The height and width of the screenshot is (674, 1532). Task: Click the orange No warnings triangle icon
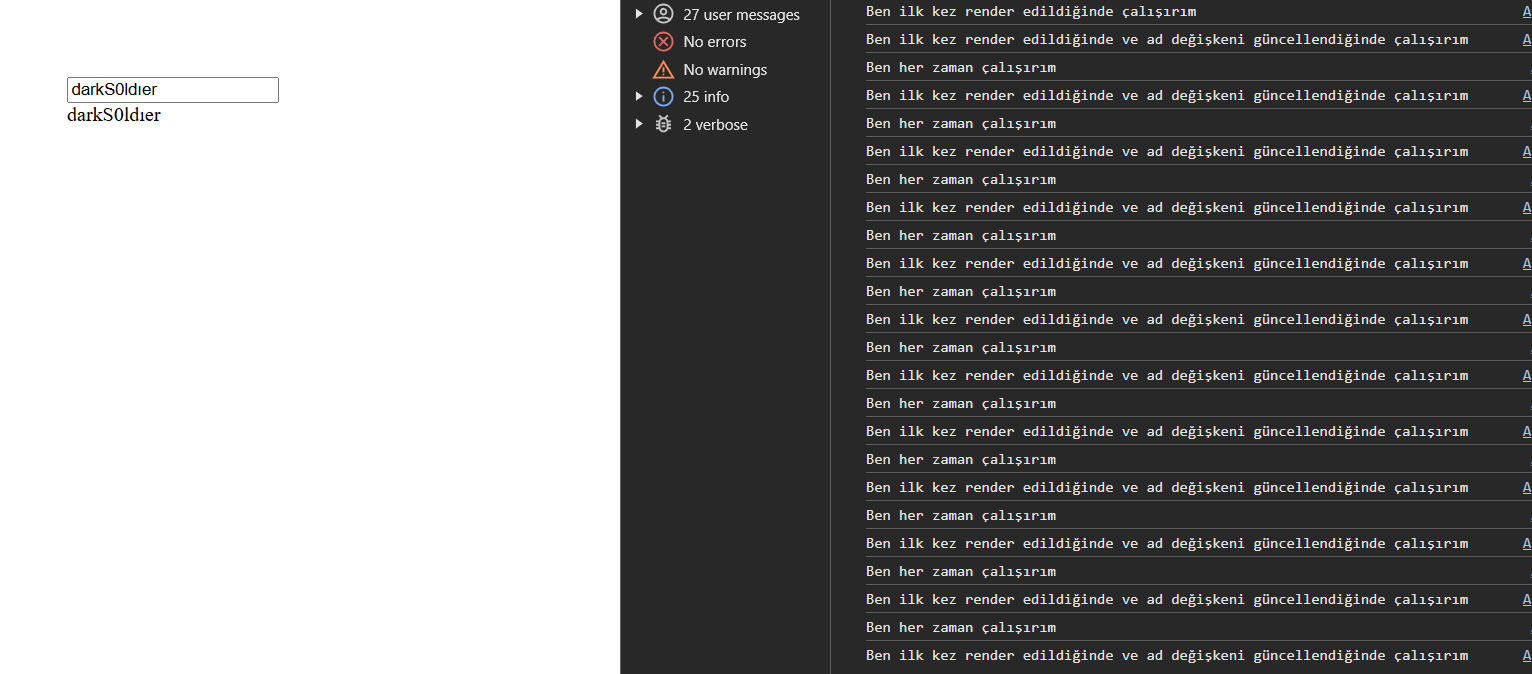point(663,70)
